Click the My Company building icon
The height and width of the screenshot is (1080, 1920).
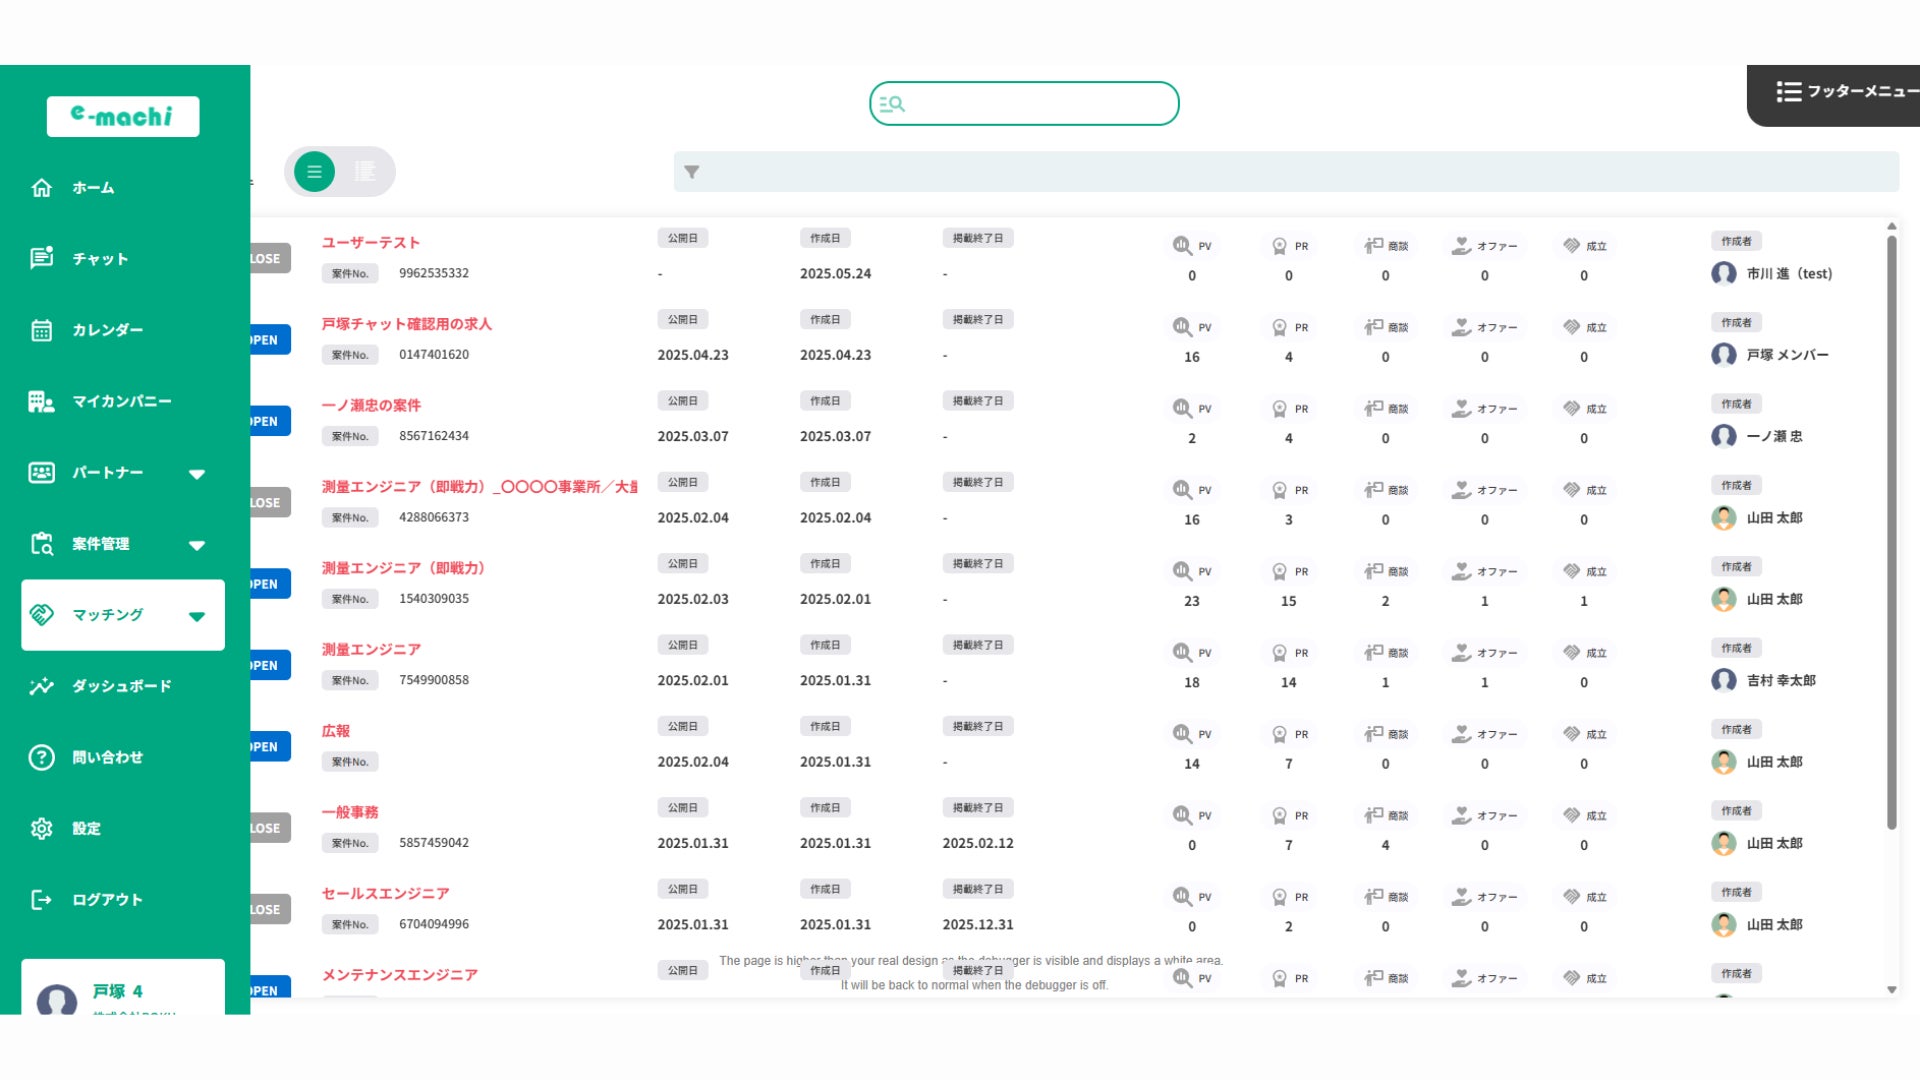pyautogui.click(x=41, y=402)
